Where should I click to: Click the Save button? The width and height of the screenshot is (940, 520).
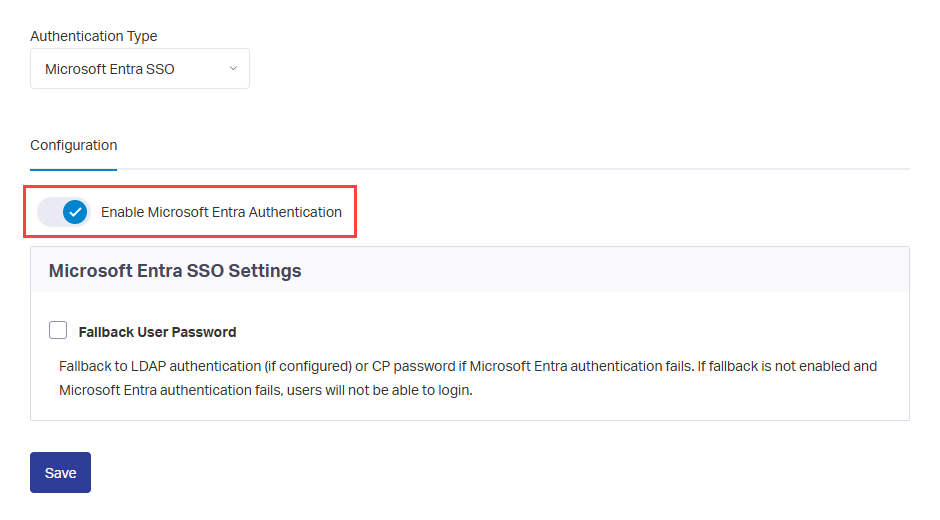pyautogui.click(x=61, y=473)
